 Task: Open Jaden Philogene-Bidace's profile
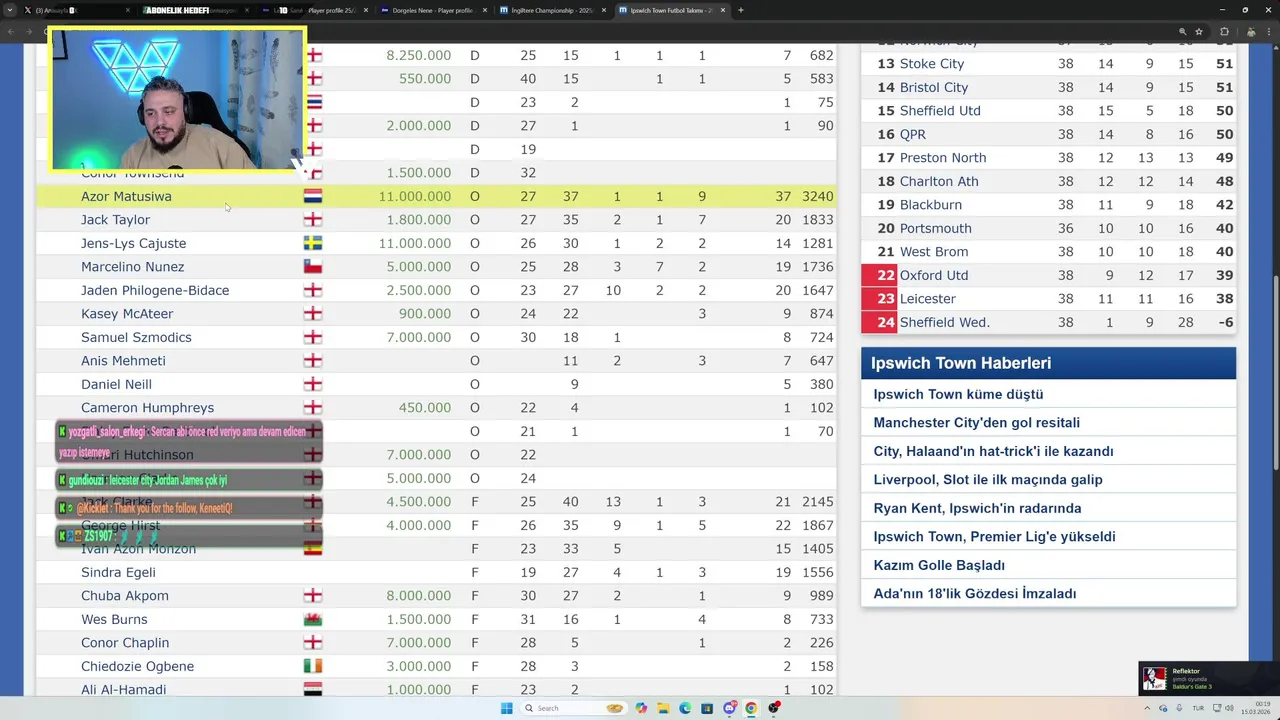click(x=155, y=290)
